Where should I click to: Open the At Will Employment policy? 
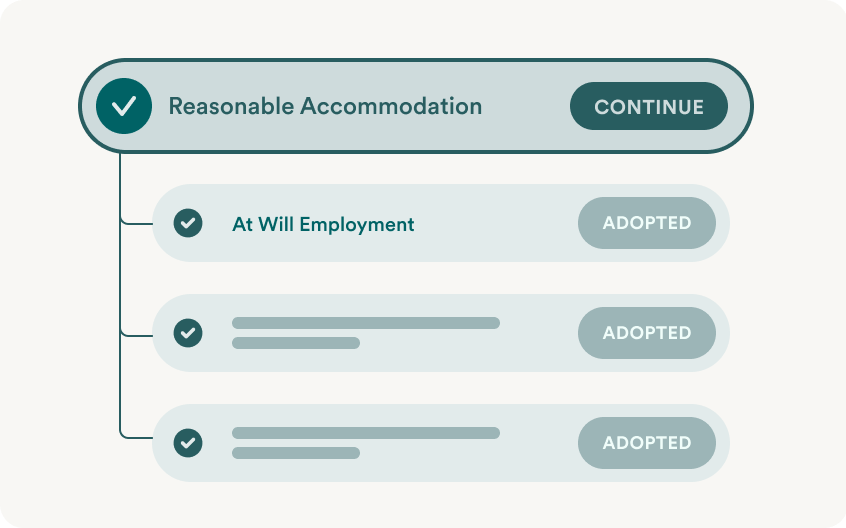click(323, 224)
